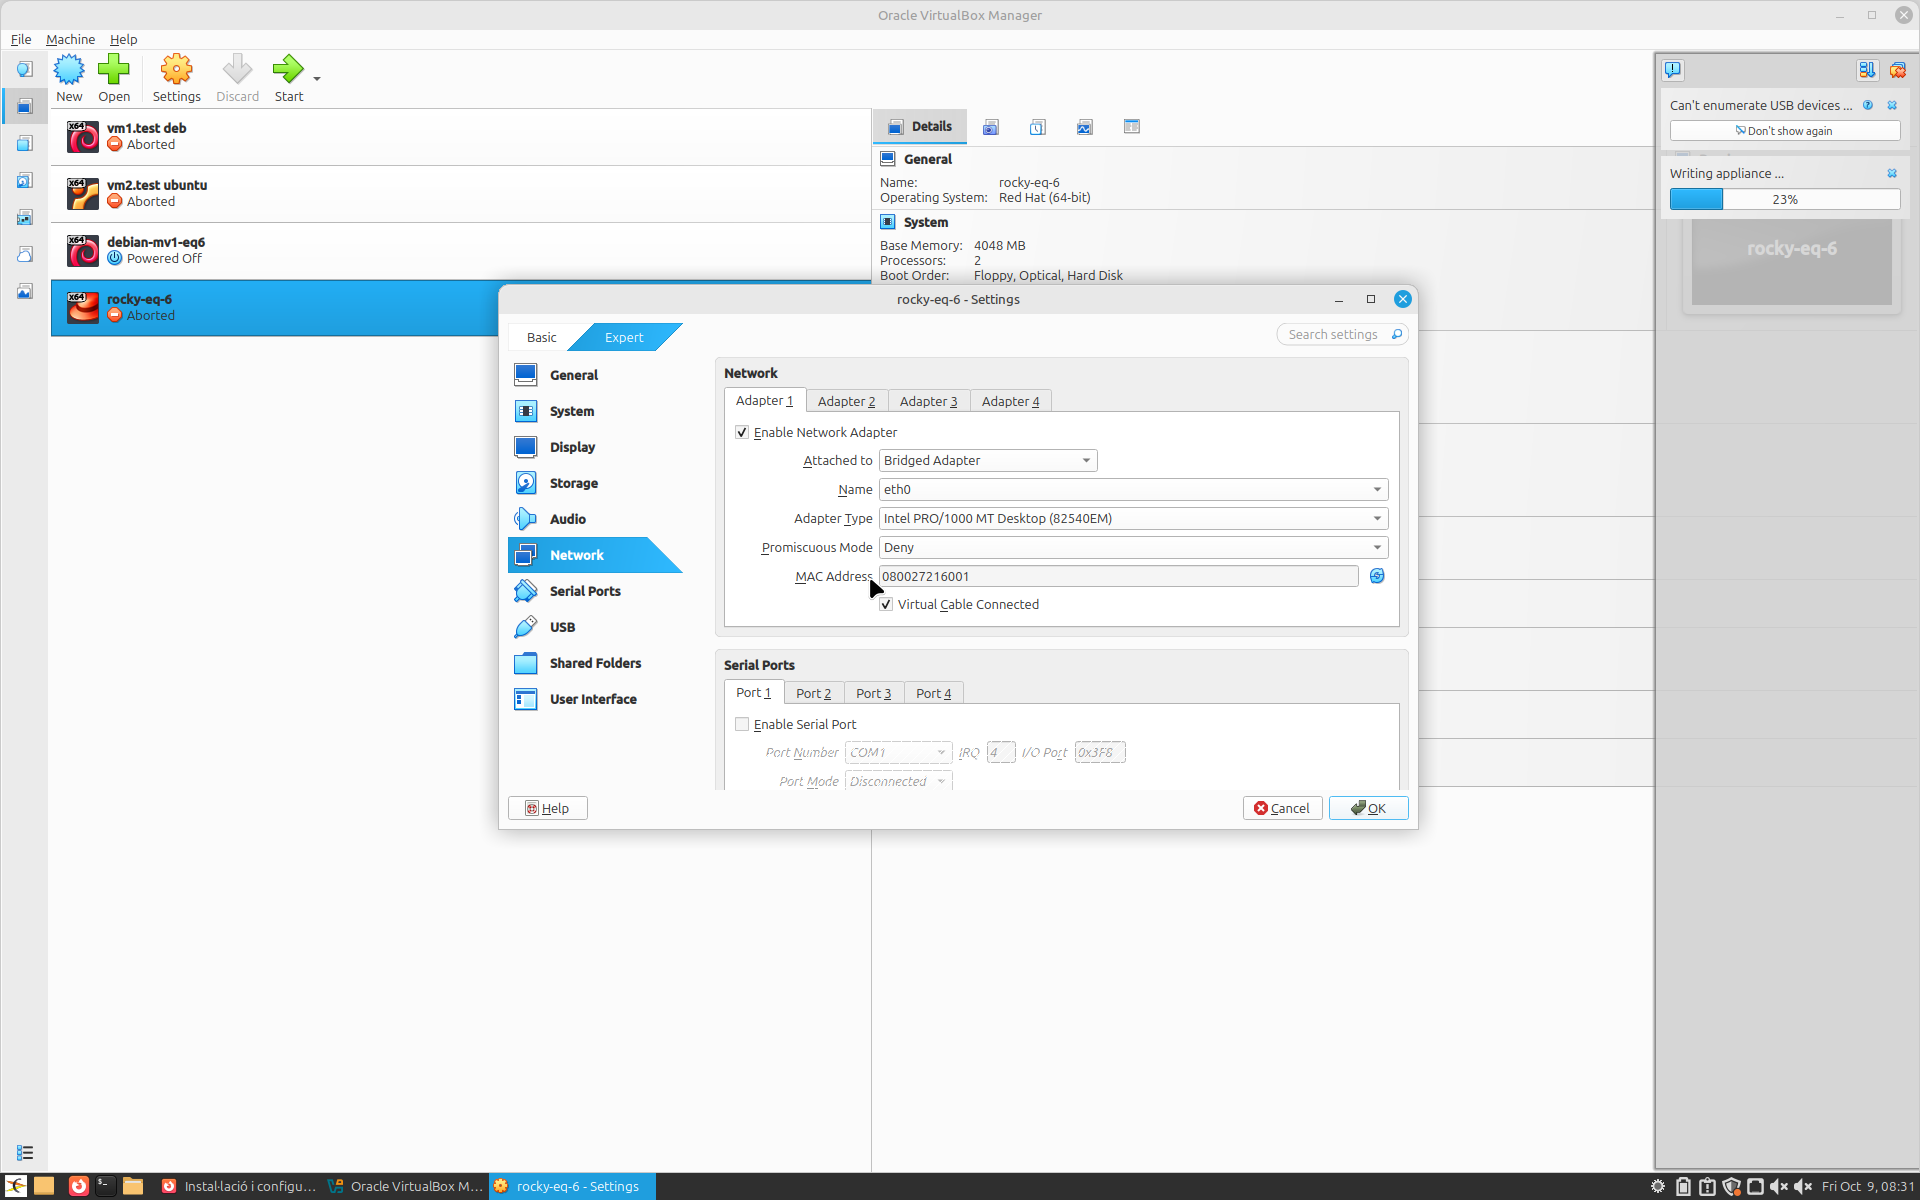Open the Shared Folders settings category
The image size is (1920, 1200).
point(595,663)
